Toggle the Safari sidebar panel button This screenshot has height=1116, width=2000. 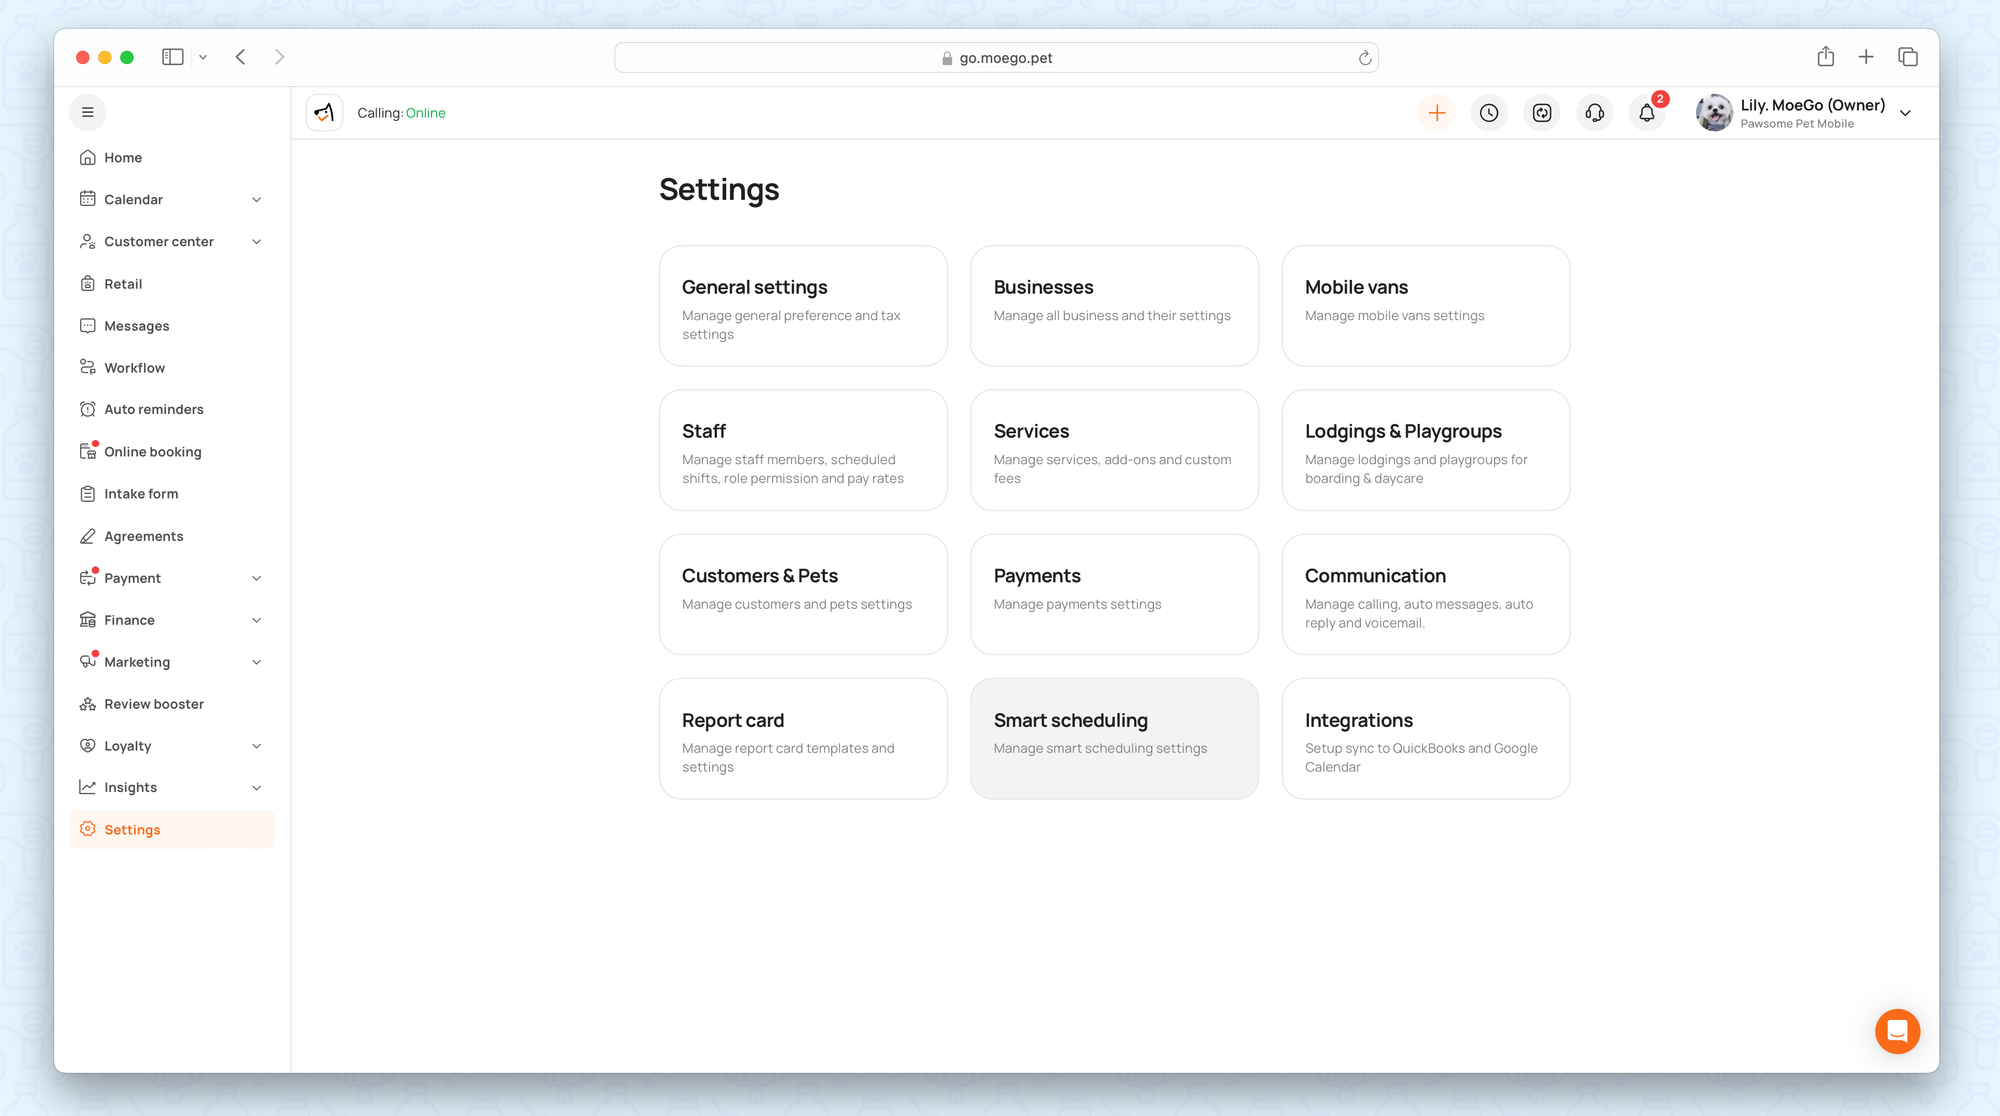[x=173, y=57]
